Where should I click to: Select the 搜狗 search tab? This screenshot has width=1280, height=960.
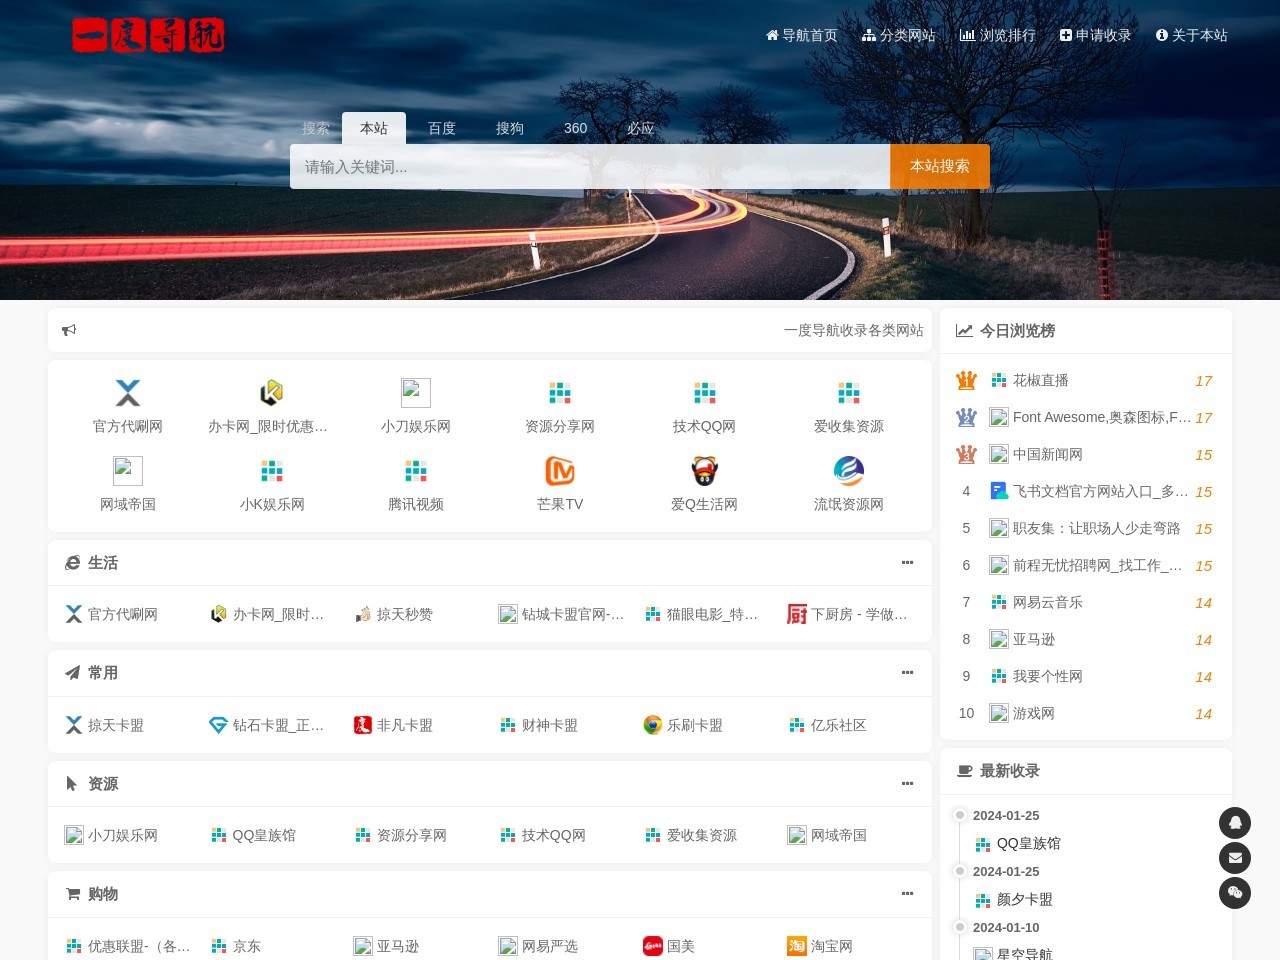coord(509,128)
